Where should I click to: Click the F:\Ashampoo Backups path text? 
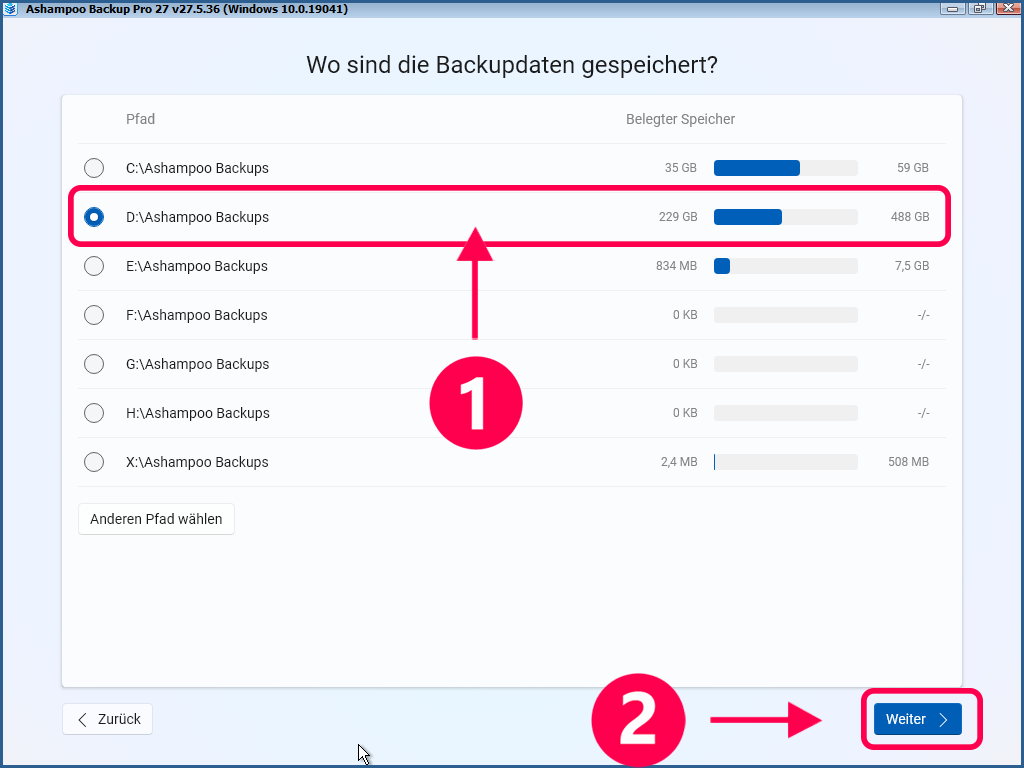click(x=197, y=315)
